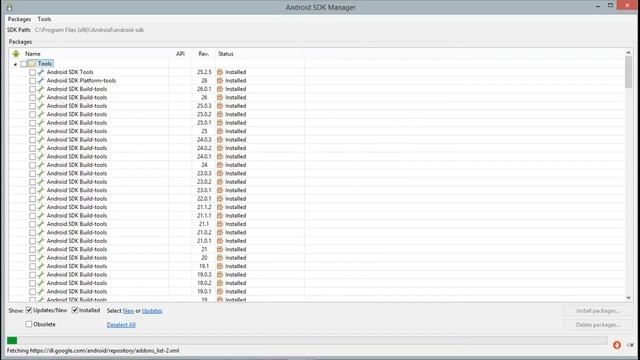Check the Build-tools revision 21.1 checkbox
The image size is (640, 360).
[32, 224]
